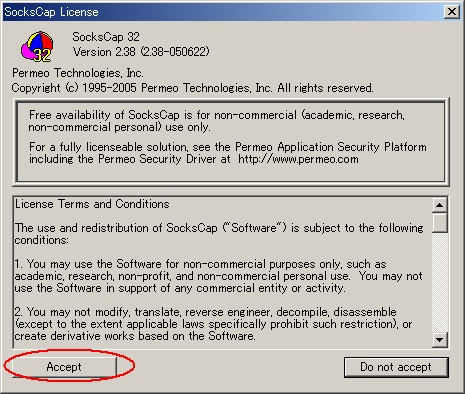Click condition 1 about non-commercial purposes
Screen dimensions: 465x394
click(219, 276)
